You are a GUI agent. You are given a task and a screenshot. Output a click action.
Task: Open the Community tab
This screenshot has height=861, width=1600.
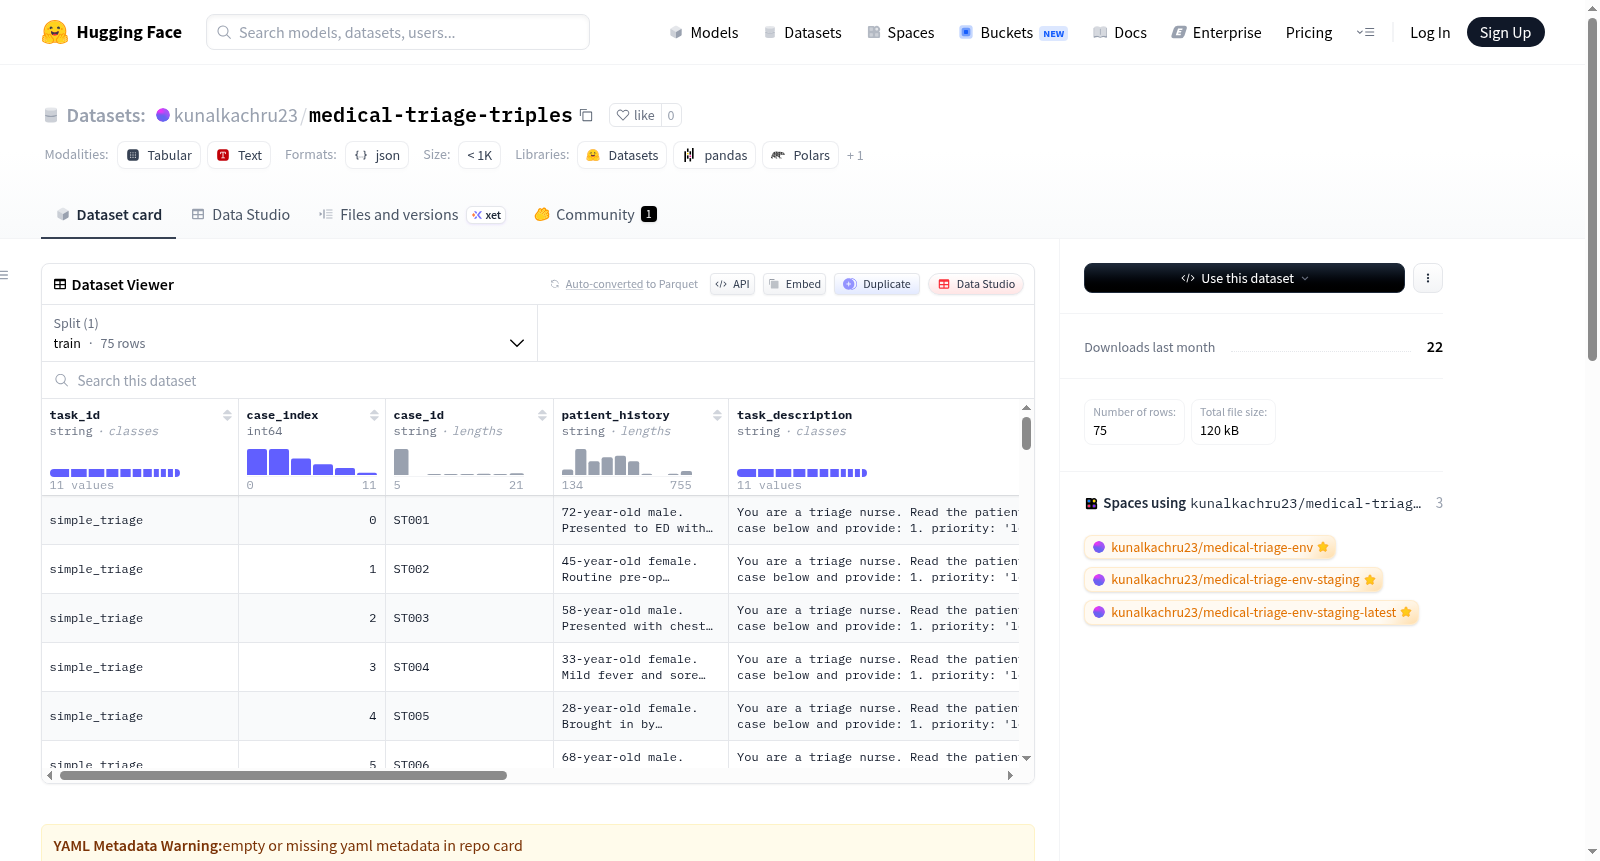(595, 215)
